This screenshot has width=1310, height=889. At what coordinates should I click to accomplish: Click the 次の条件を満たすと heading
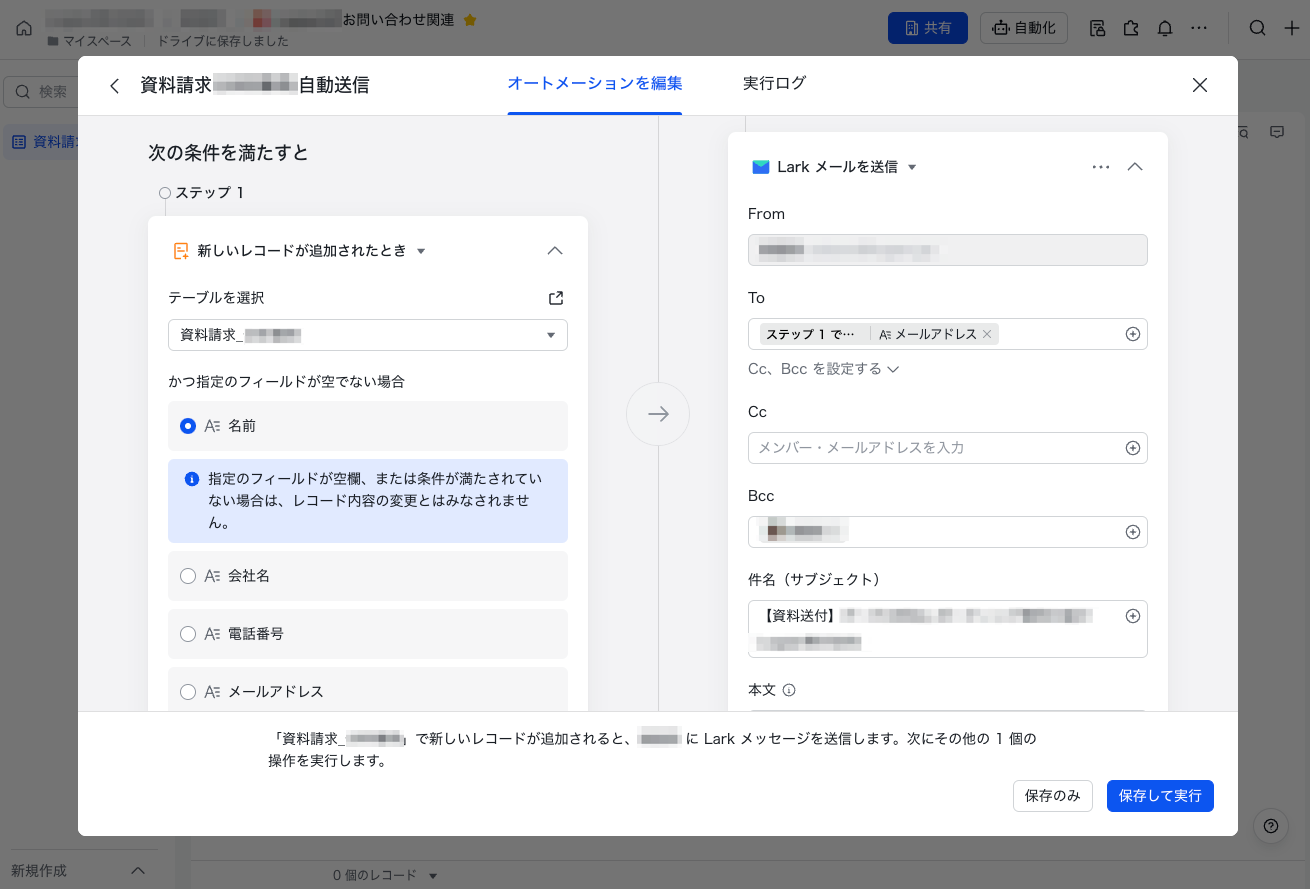click(228, 153)
